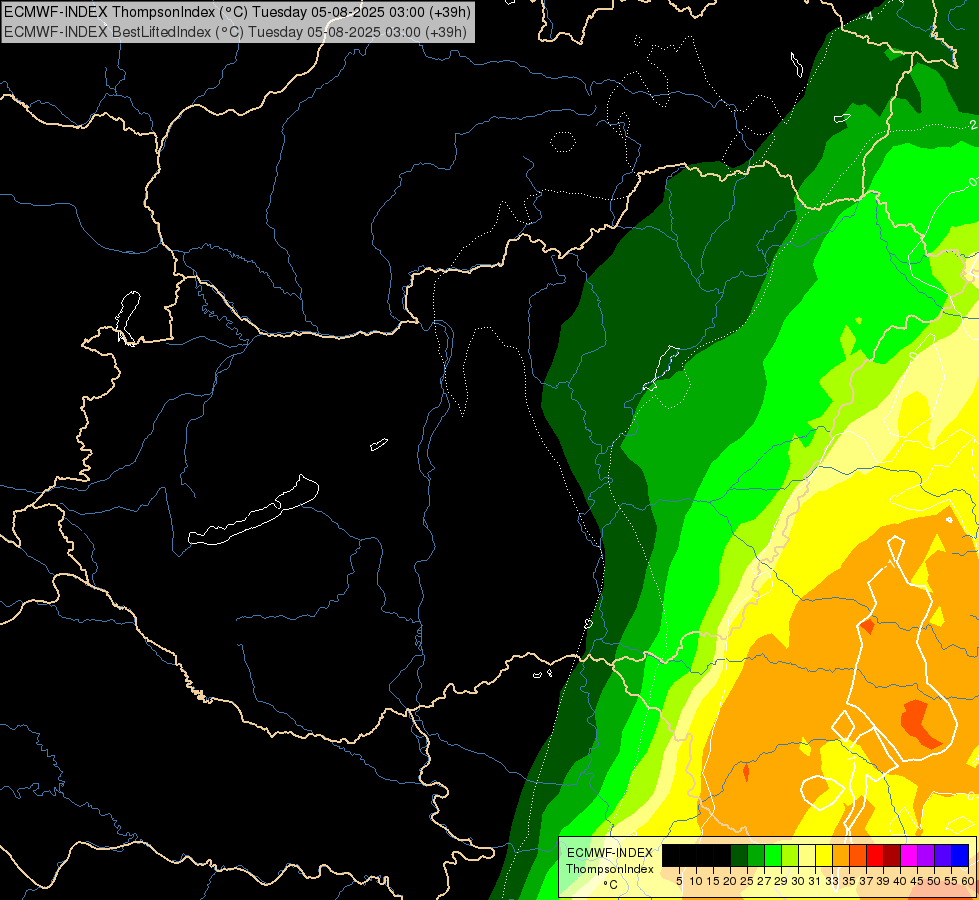This screenshot has height=900, width=979.
Task: Click the purple 45–50 legend swatch
Action: 926,855
